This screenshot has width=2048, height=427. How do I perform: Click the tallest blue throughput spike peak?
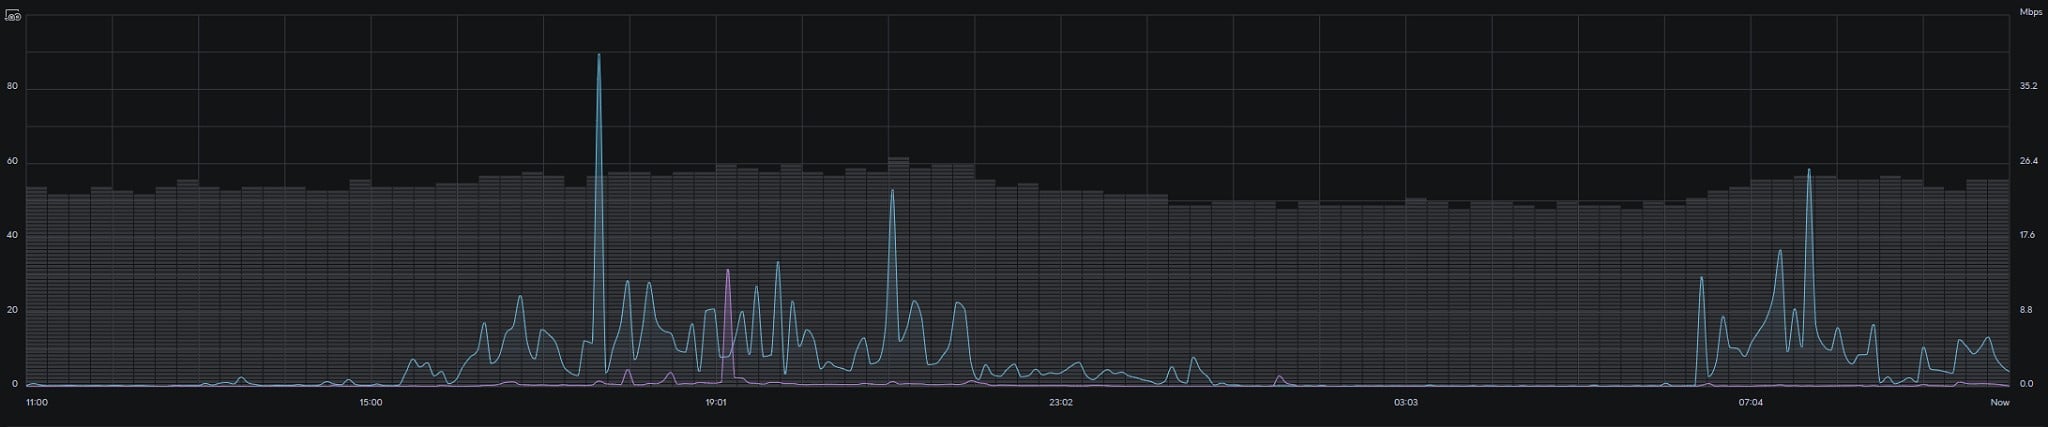pyautogui.click(x=599, y=55)
